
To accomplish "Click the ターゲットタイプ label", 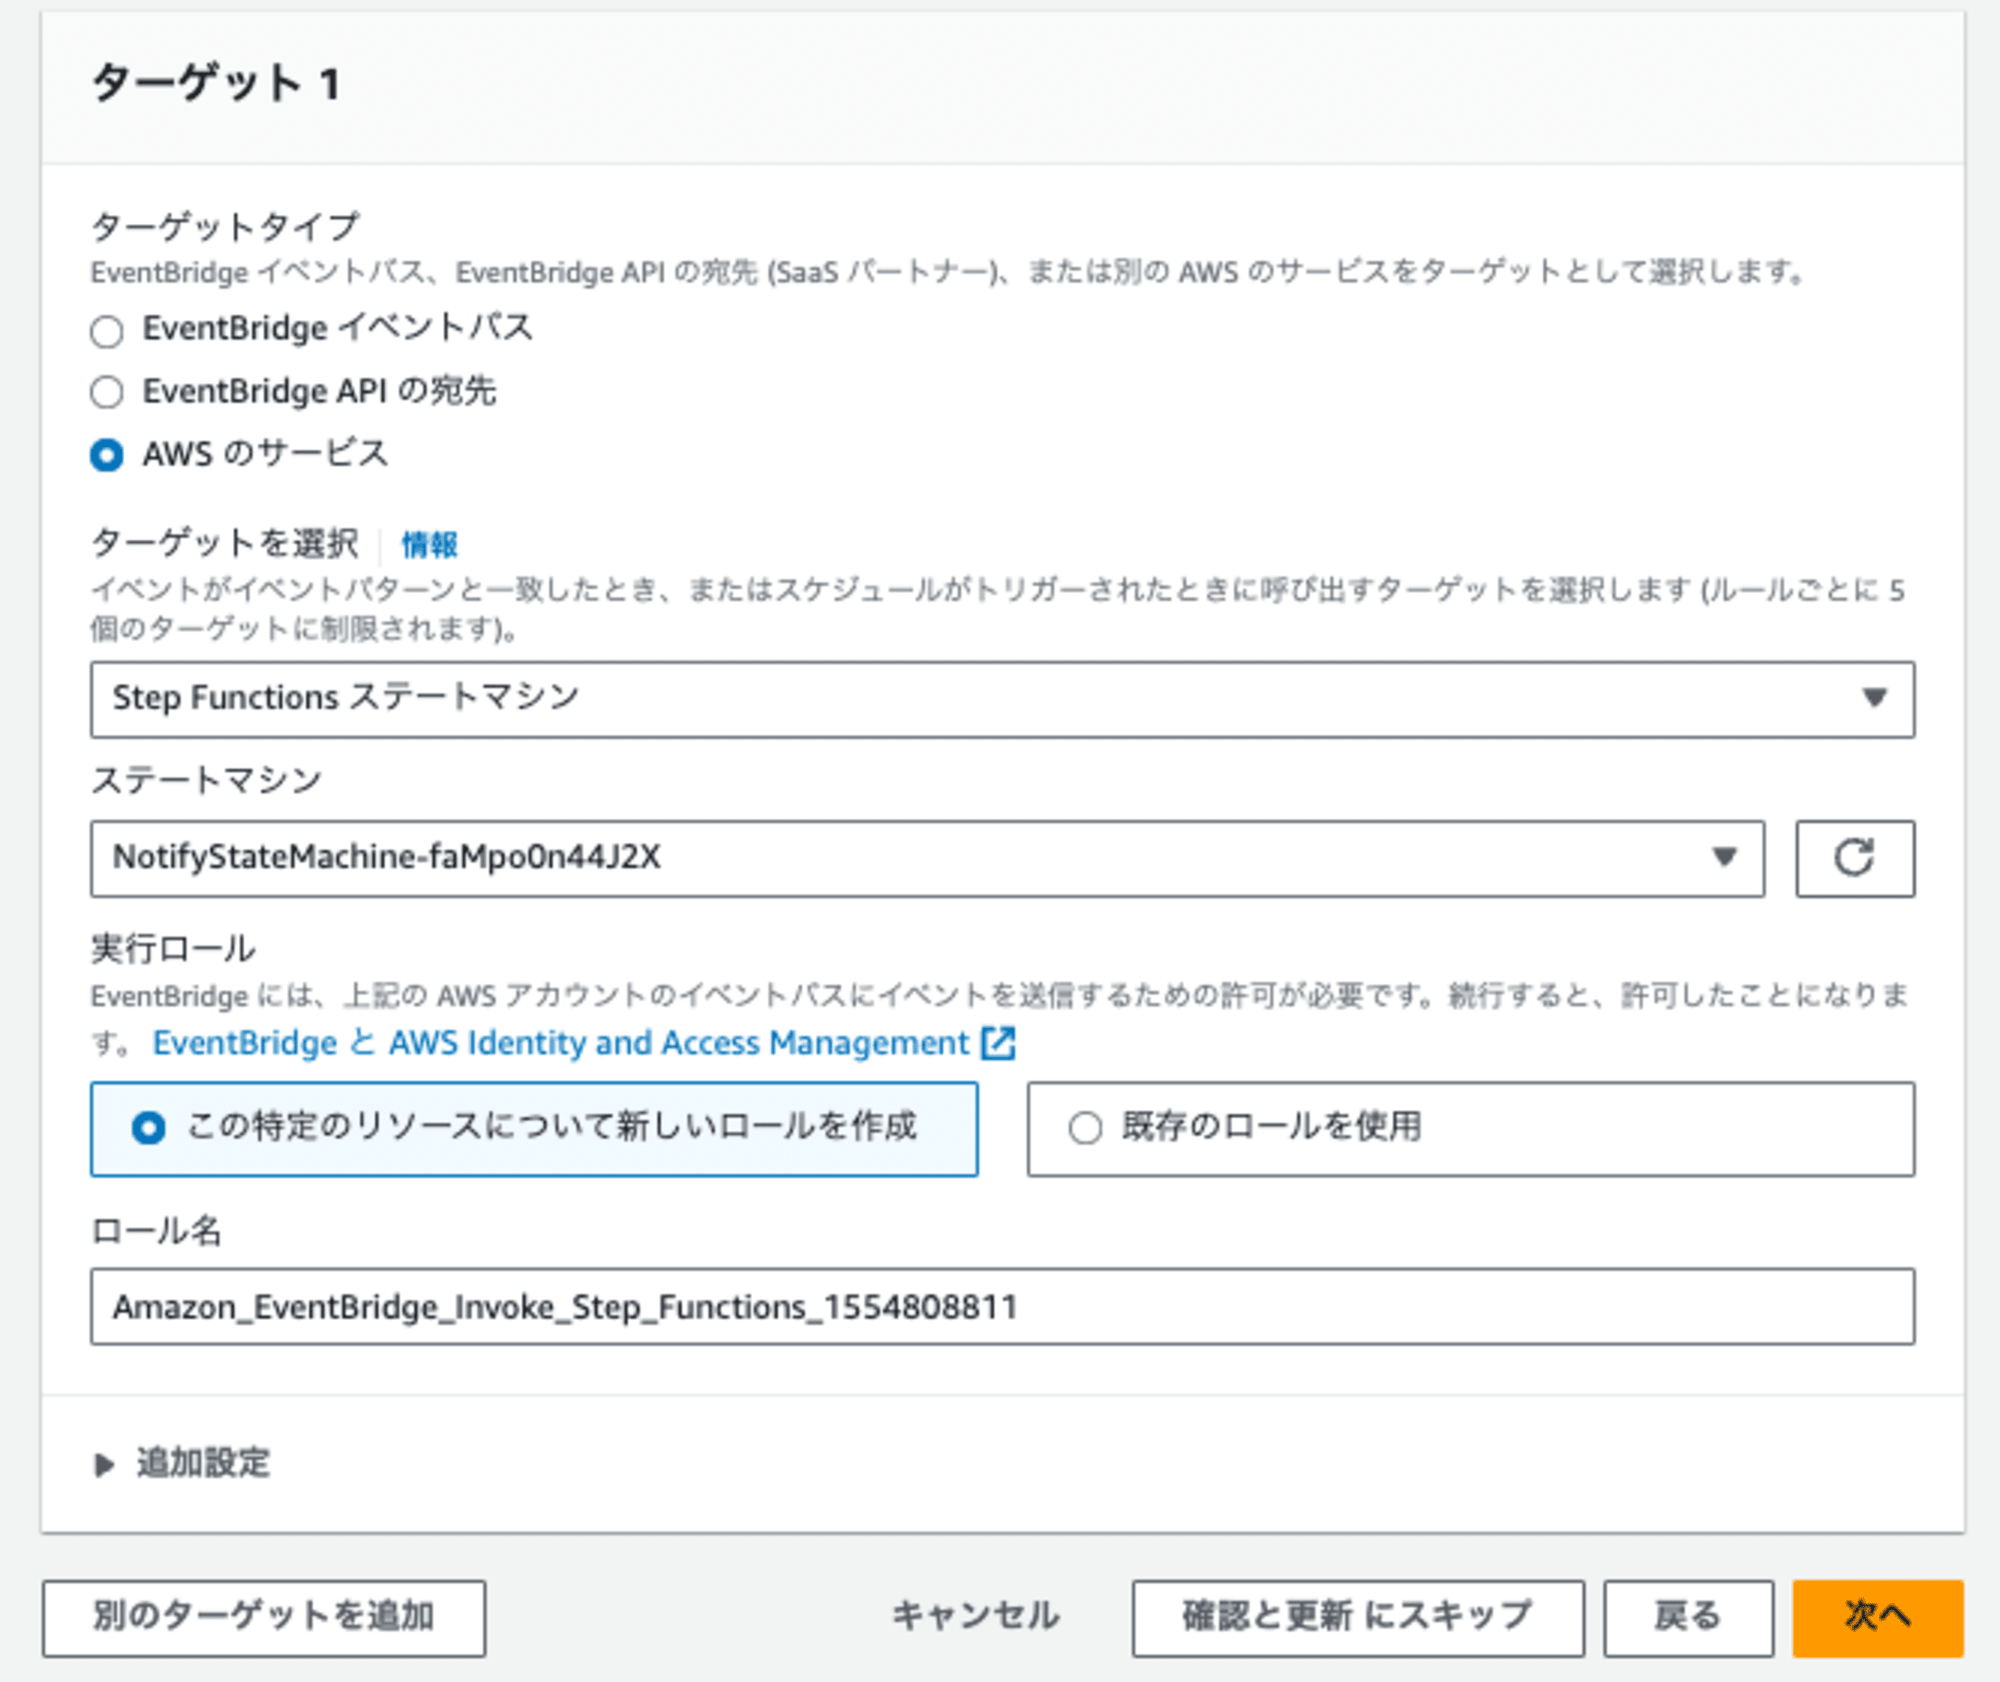I will coord(225,227).
